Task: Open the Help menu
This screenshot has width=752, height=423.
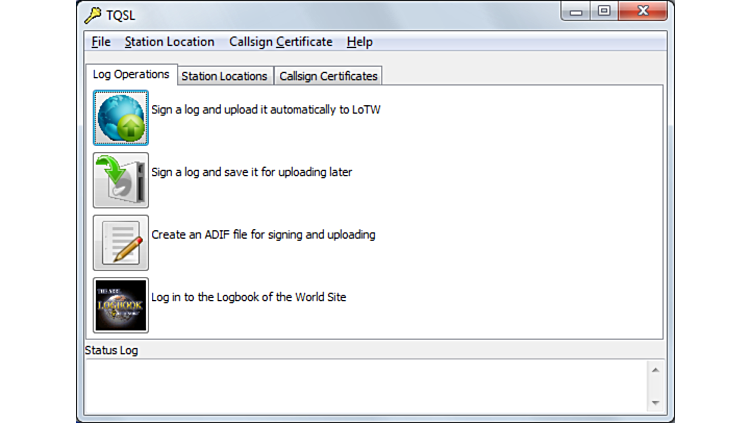Action: [359, 42]
